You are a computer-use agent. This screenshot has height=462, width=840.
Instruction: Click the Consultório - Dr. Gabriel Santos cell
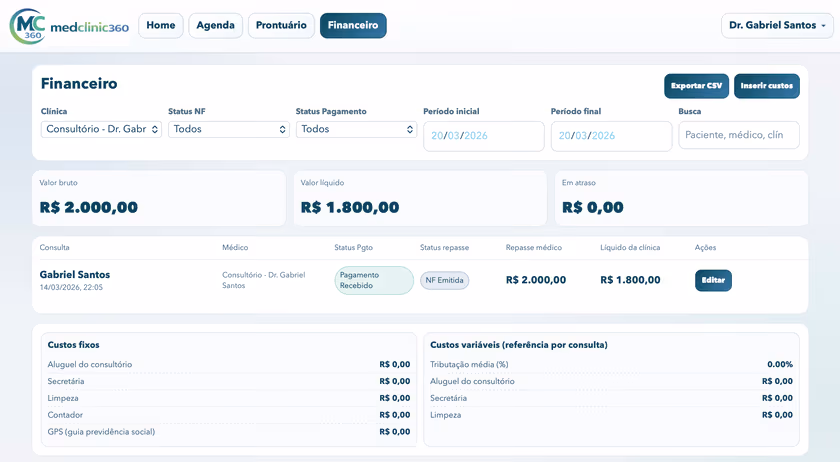pyautogui.click(x=264, y=280)
